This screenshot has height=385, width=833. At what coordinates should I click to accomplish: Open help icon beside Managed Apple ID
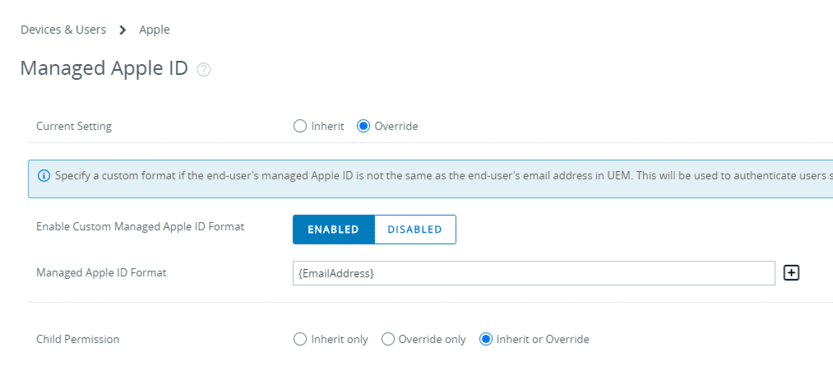point(203,70)
